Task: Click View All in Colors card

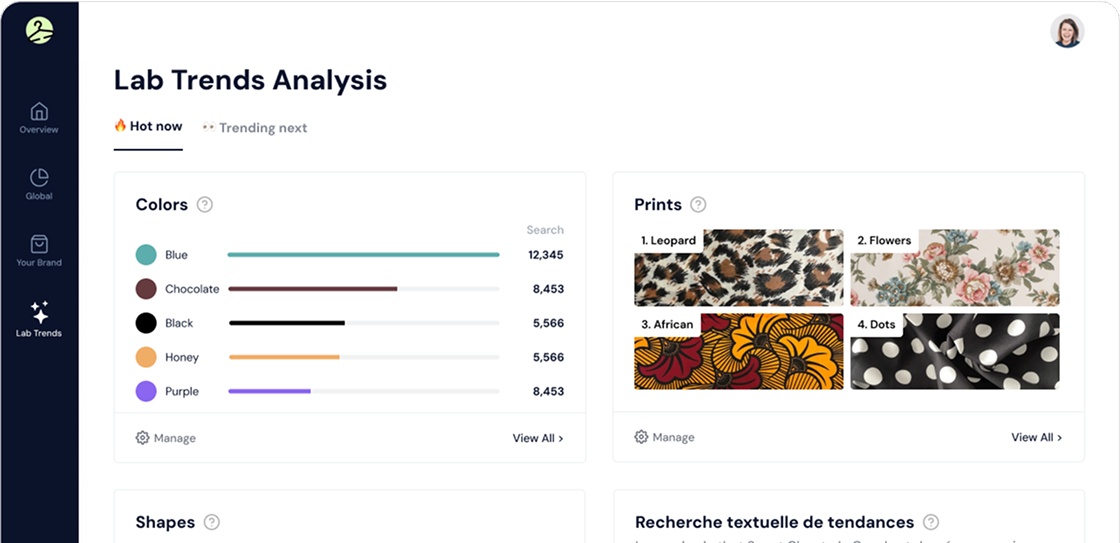Action: [538, 438]
